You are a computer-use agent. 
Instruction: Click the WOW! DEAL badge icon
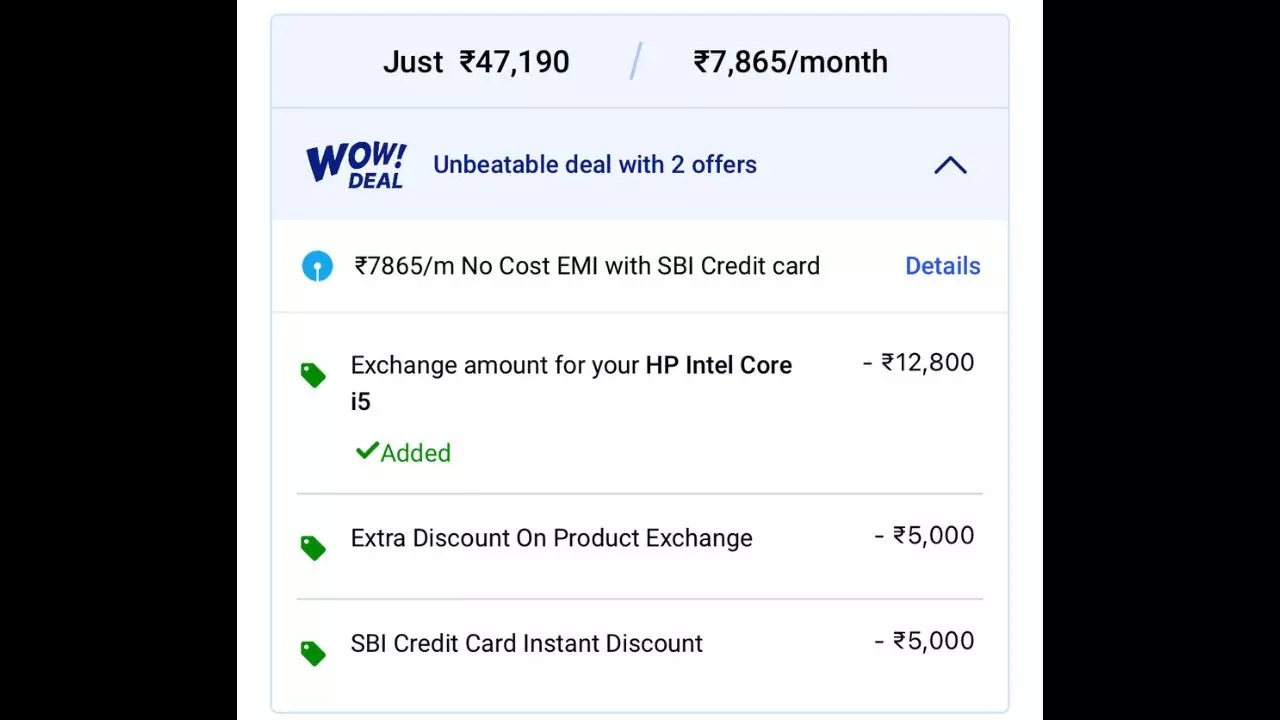coord(355,164)
